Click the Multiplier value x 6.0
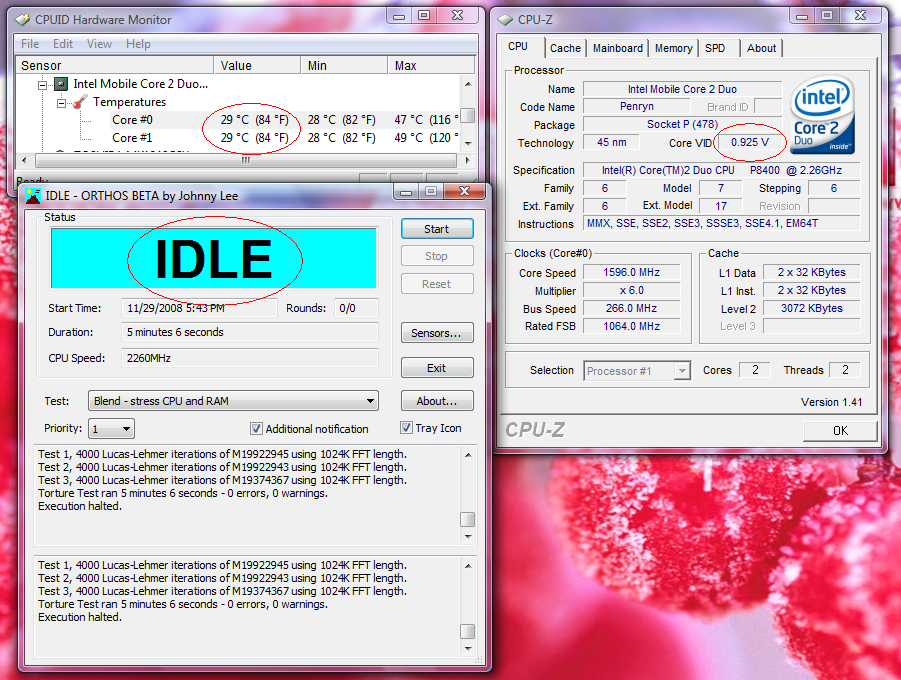Image resolution: width=901 pixels, height=680 pixels. point(632,290)
